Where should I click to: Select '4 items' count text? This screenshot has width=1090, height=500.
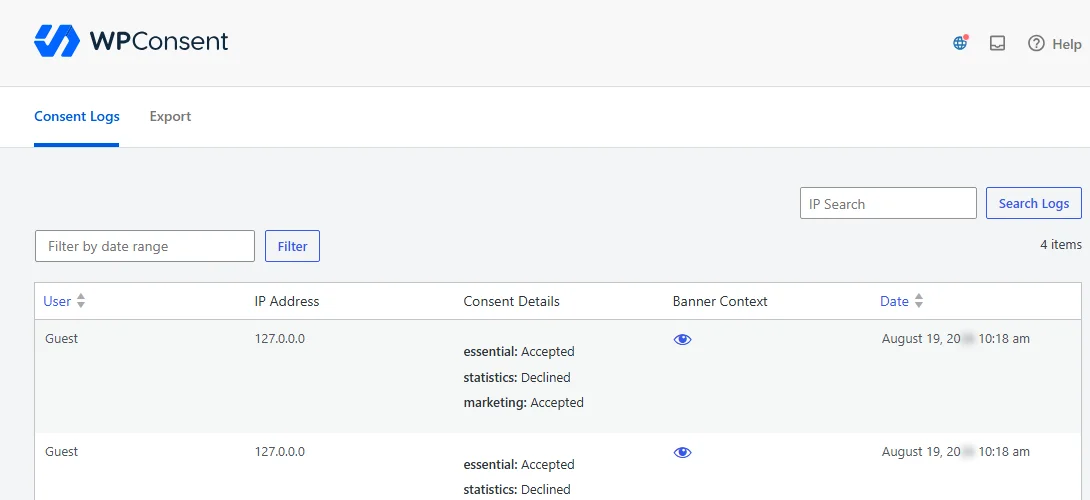[x=1061, y=244]
